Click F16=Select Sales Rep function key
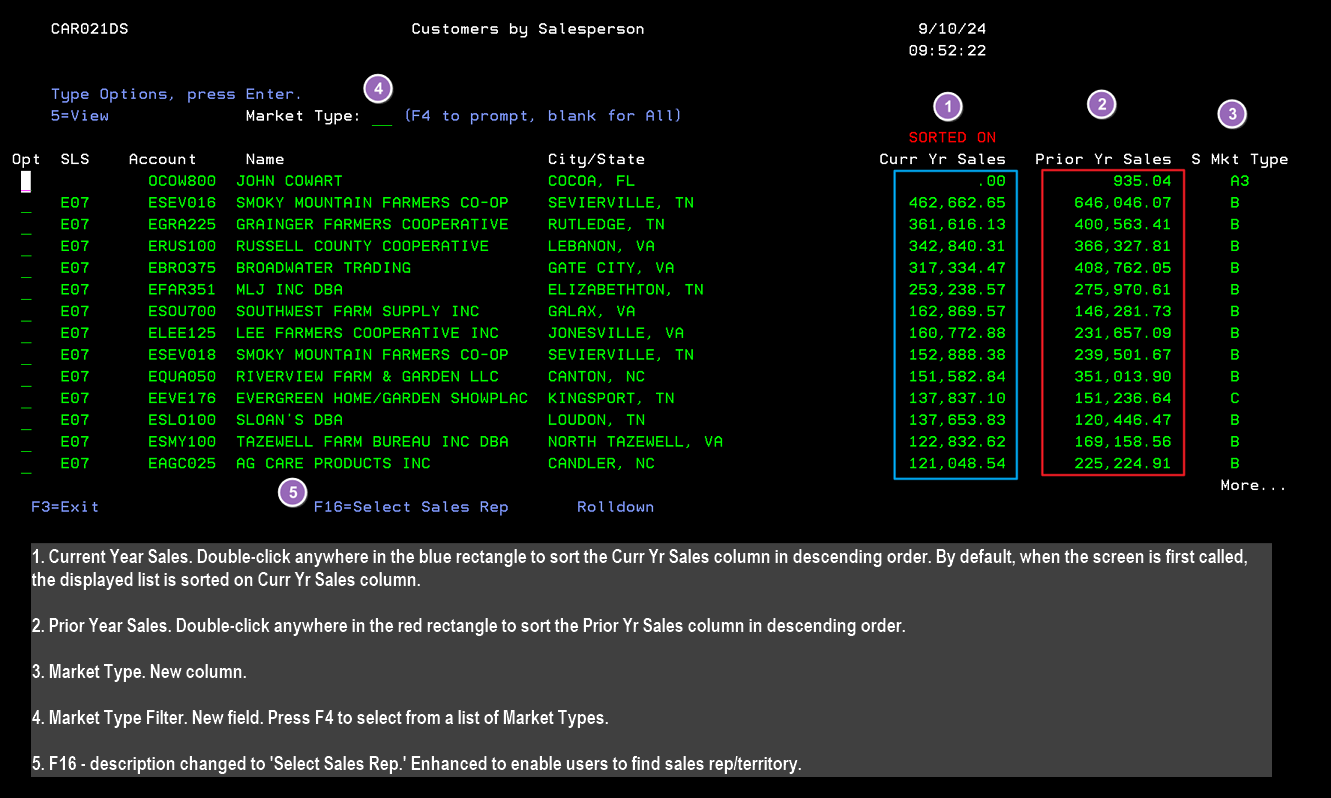Image resolution: width=1331 pixels, height=798 pixels. (x=410, y=507)
